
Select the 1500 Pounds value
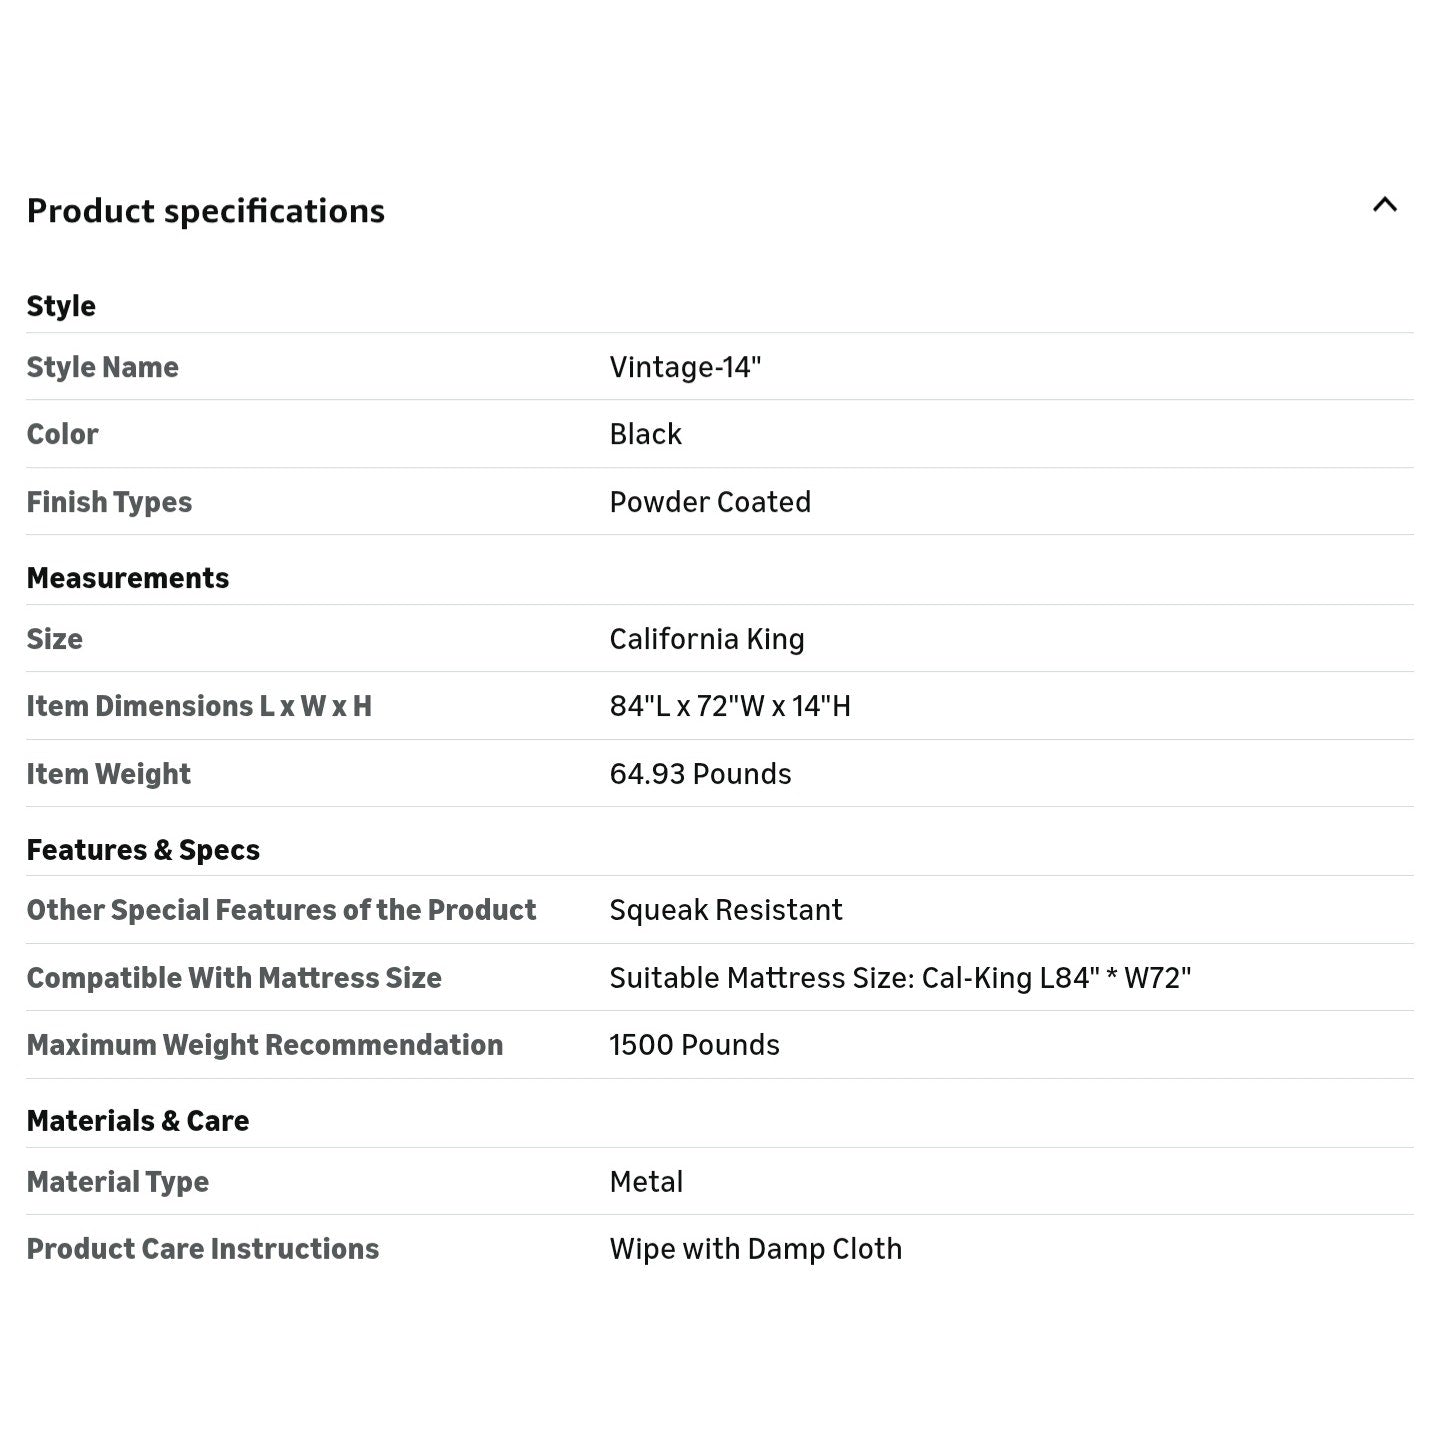point(694,1045)
